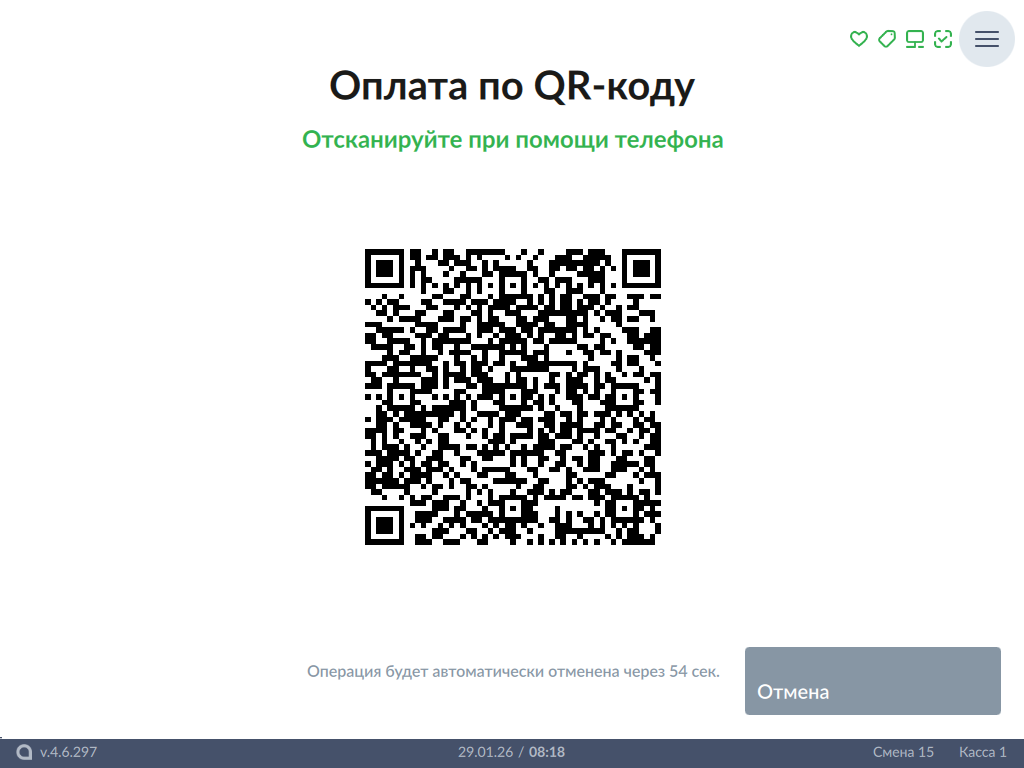Image resolution: width=1024 pixels, height=768 pixels.
Task: Click the Касса 1 register label
Action: 982,752
